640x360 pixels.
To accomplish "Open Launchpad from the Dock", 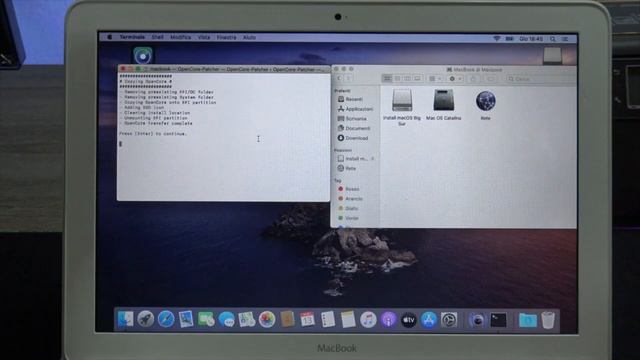I will pos(145,319).
